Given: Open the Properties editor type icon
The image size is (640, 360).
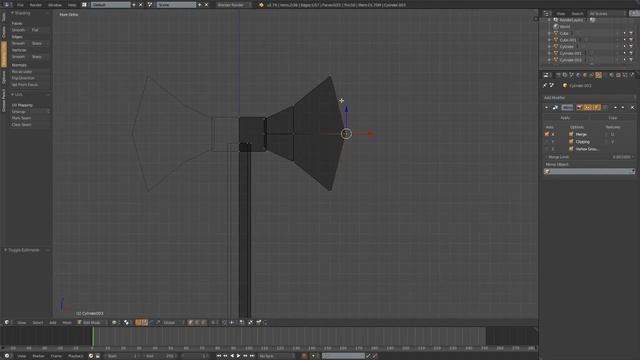Looking at the screenshot, I should (547, 75).
